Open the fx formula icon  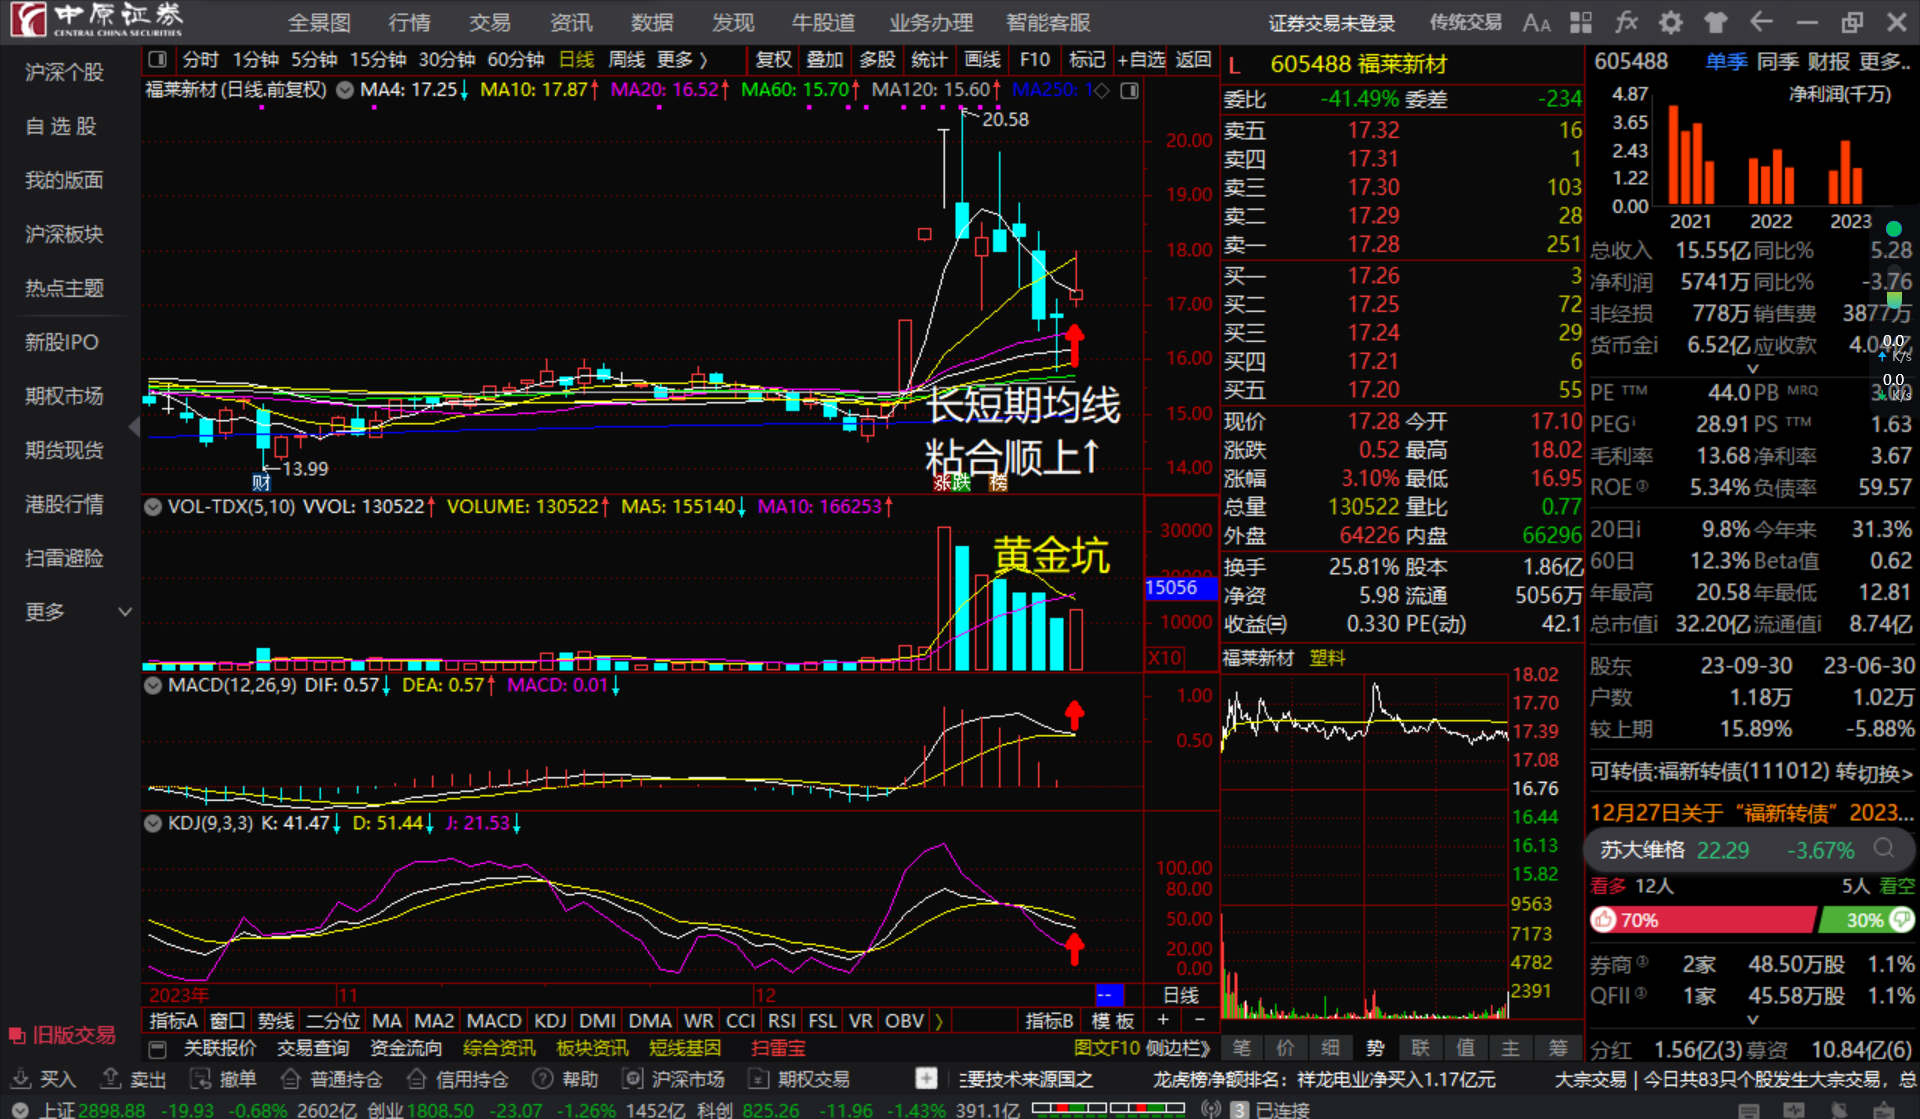1626,22
